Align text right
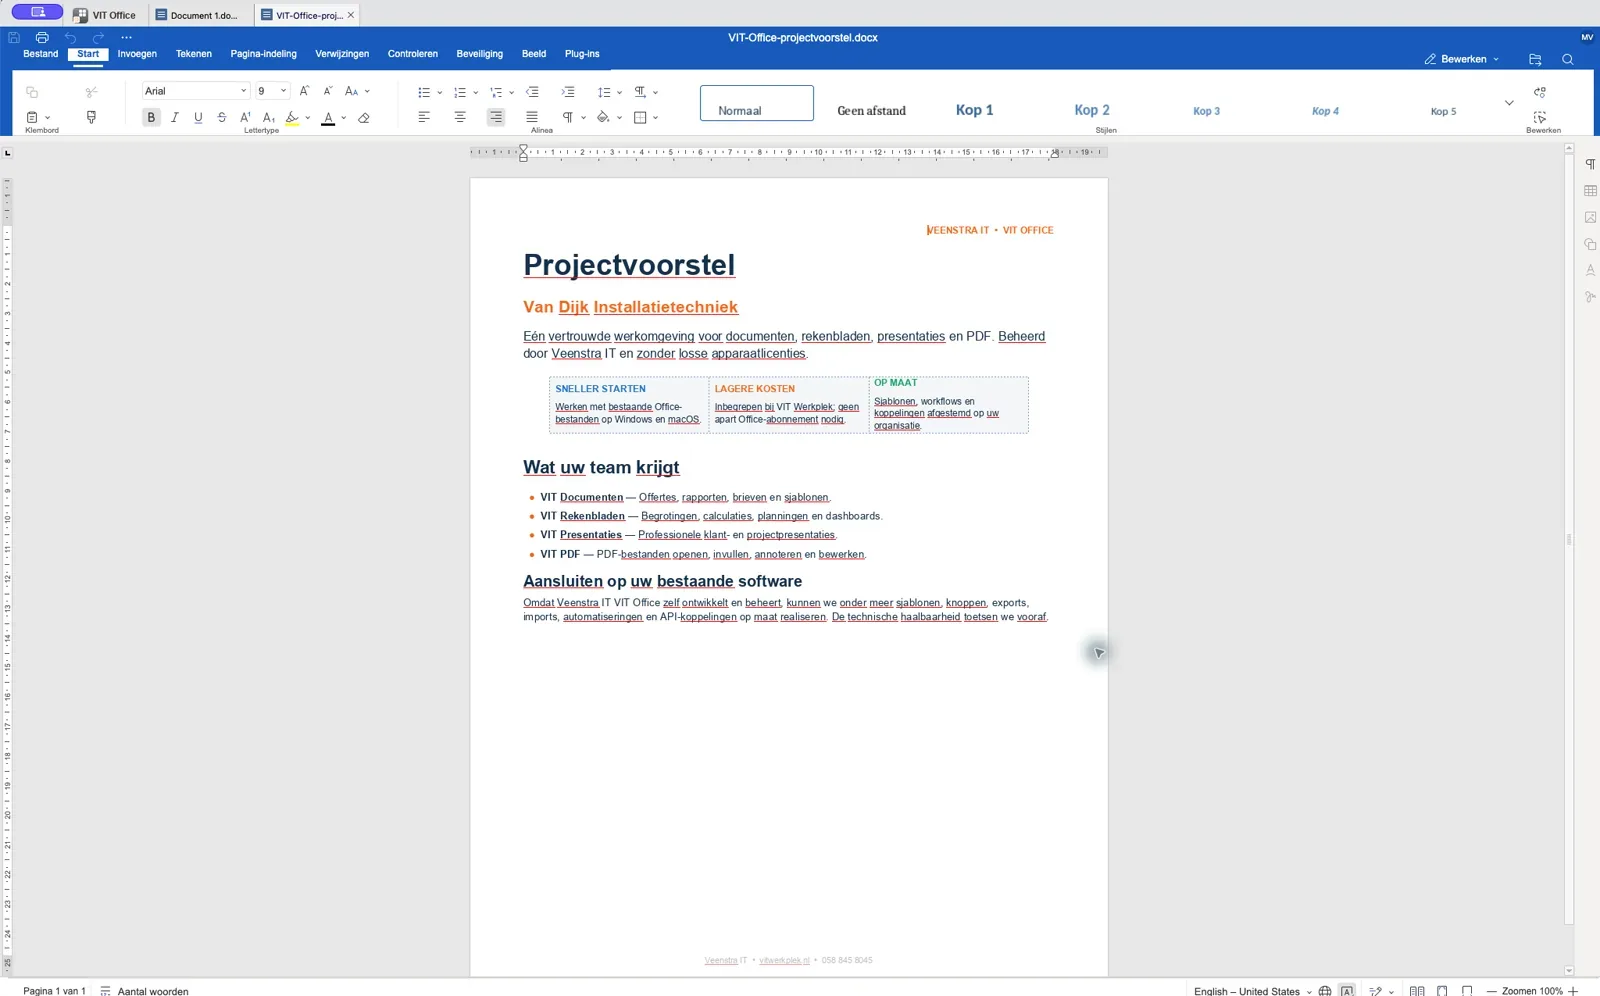The height and width of the screenshot is (996, 1600). (496, 118)
